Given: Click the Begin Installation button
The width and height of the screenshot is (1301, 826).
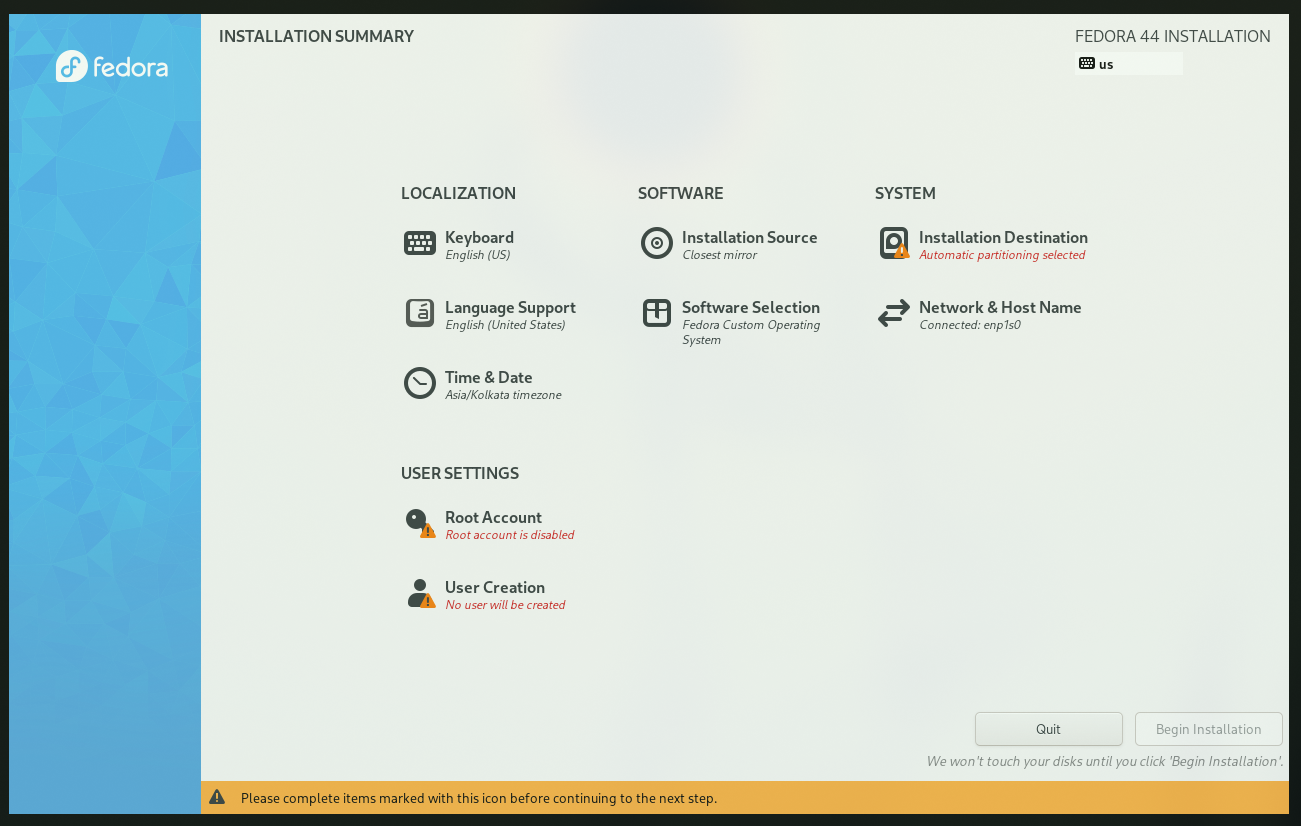Looking at the screenshot, I should coord(1209,729).
